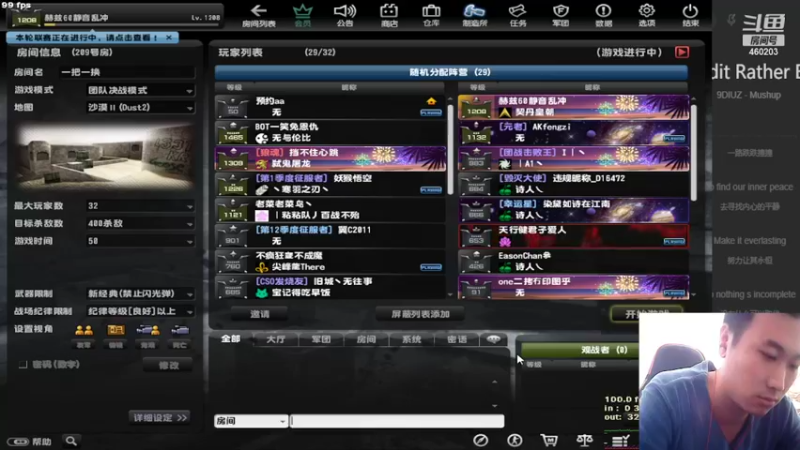Open the clan (军团) shield icon

561,15
